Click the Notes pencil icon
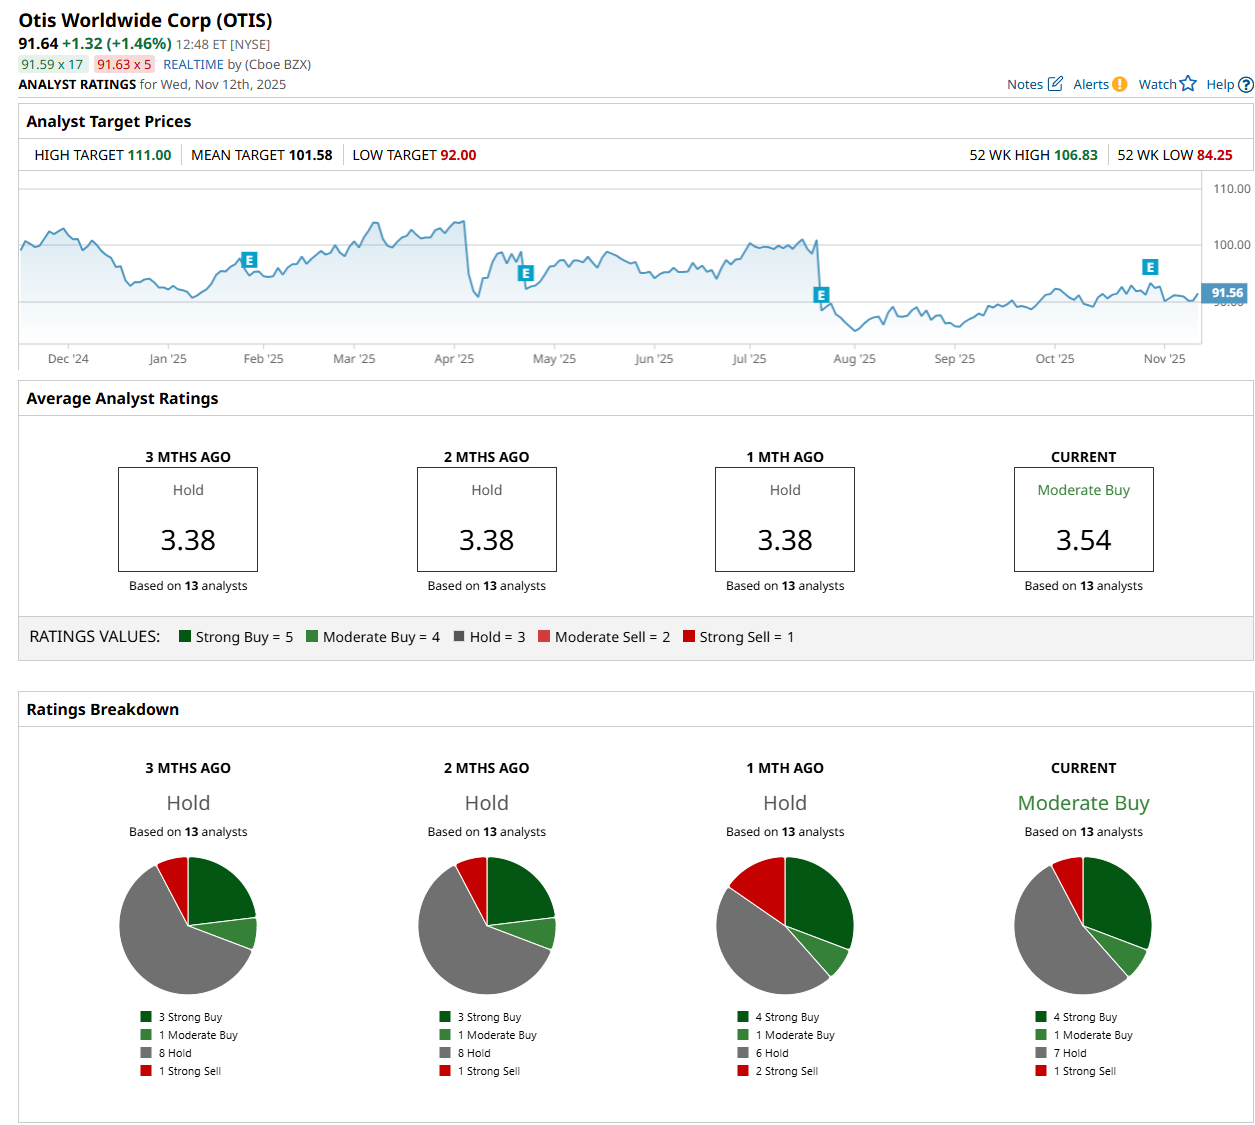This screenshot has width=1255, height=1125. pos(1055,84)
